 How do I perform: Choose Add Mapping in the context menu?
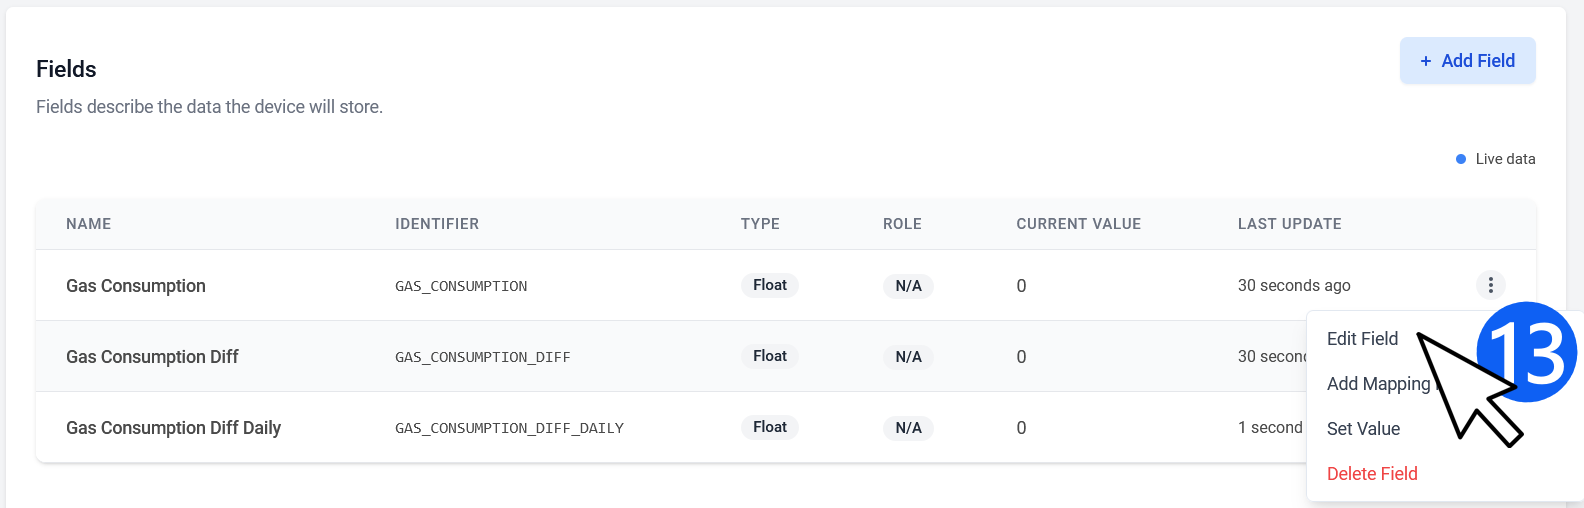point(1378,384)
